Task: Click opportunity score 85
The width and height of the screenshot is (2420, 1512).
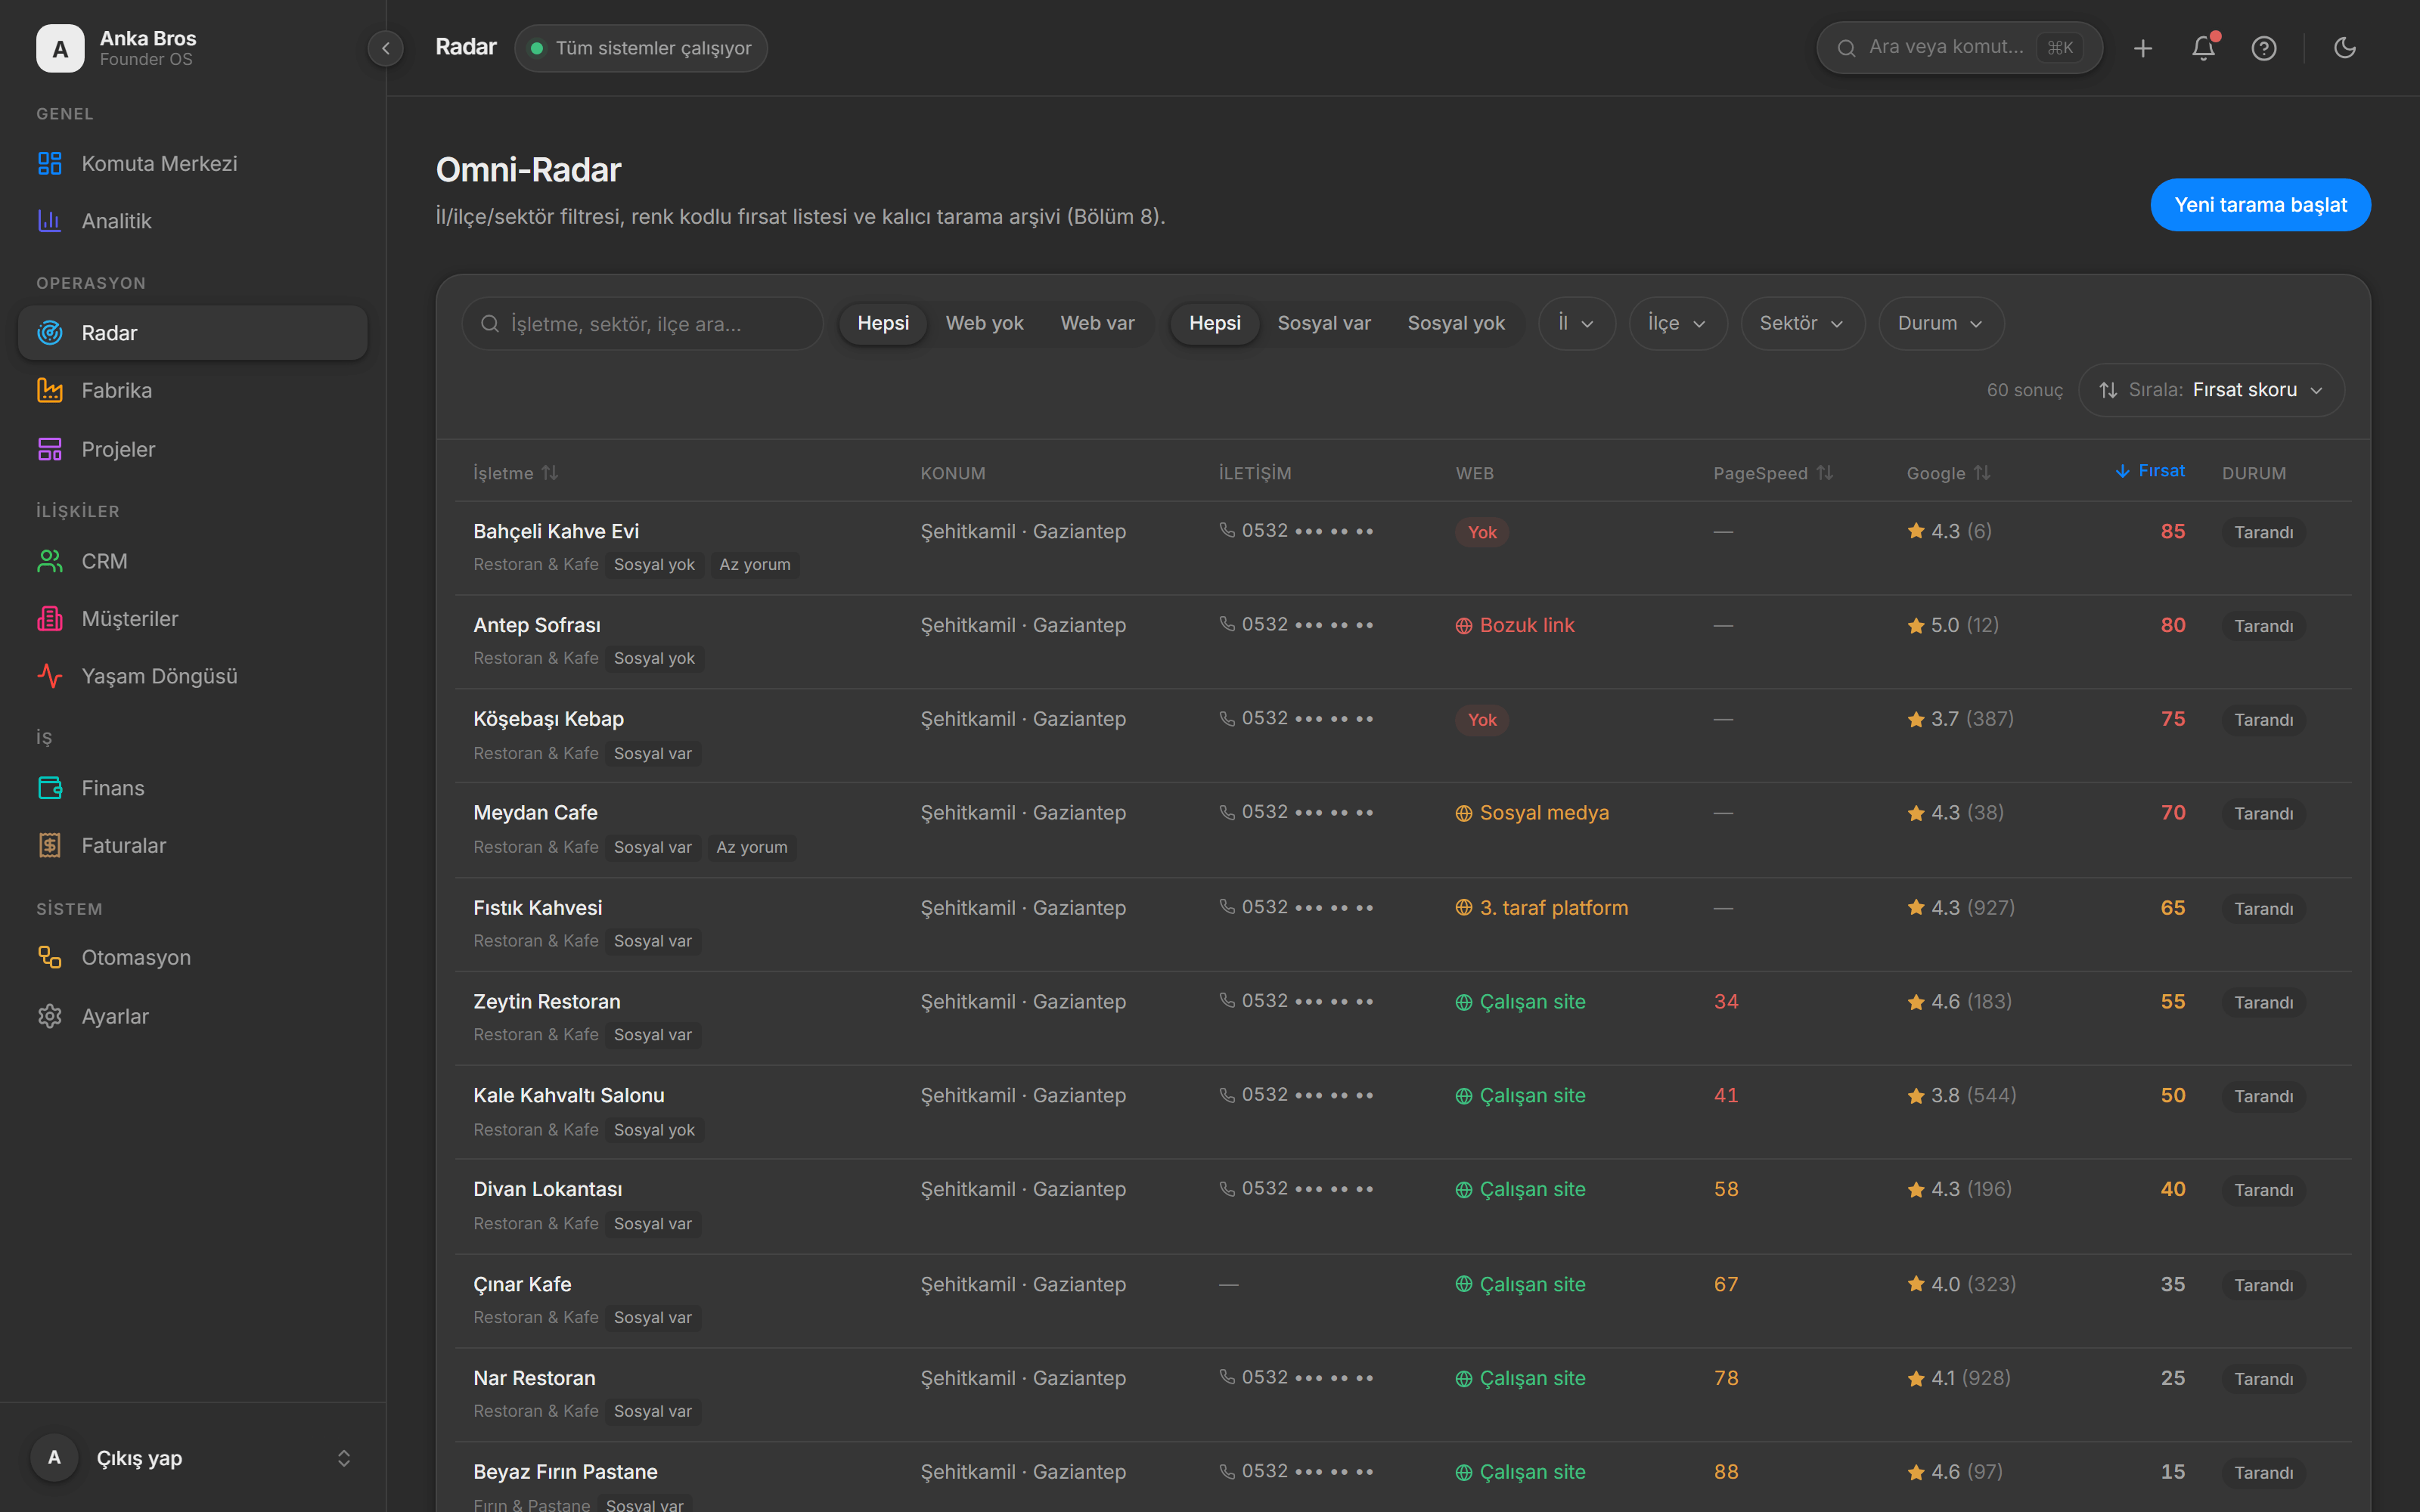Action: (x=2172, y=531)
